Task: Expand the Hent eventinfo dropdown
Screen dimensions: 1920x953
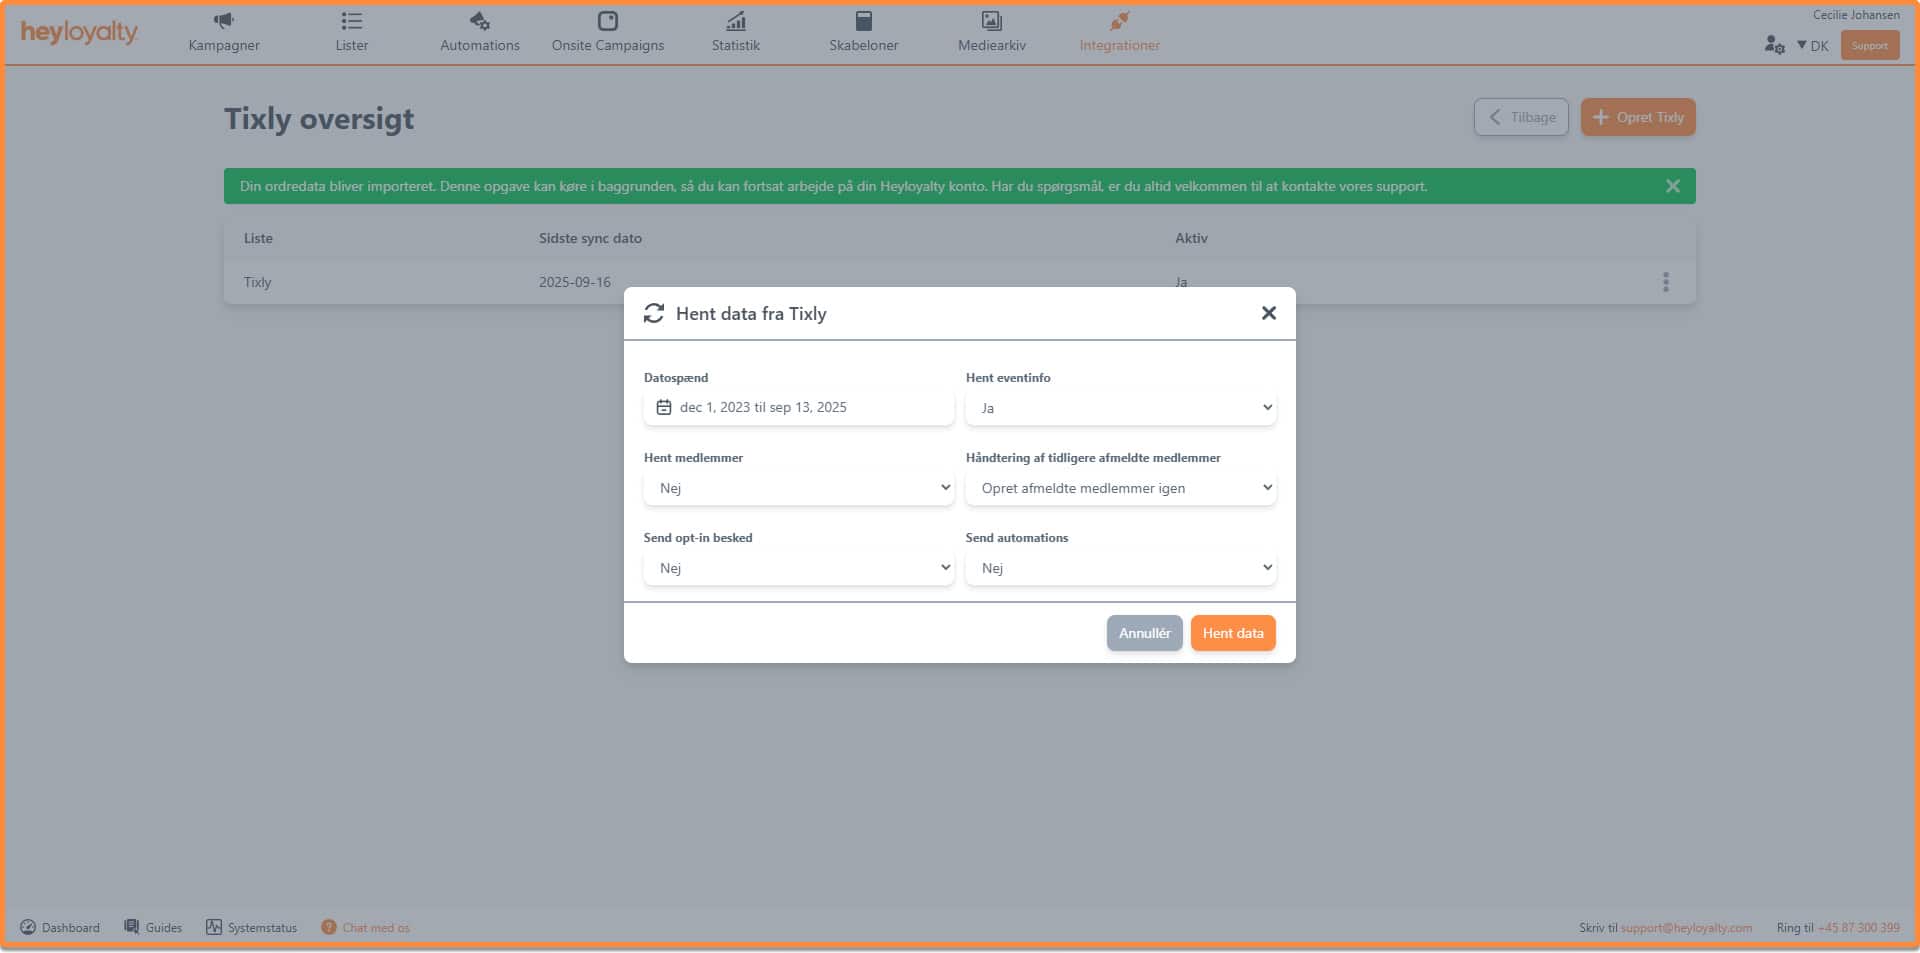Action: coord(1120,408)
